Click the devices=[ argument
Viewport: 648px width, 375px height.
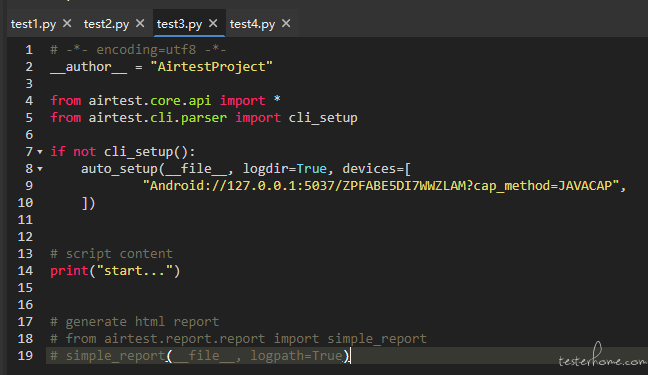[376, 169]
